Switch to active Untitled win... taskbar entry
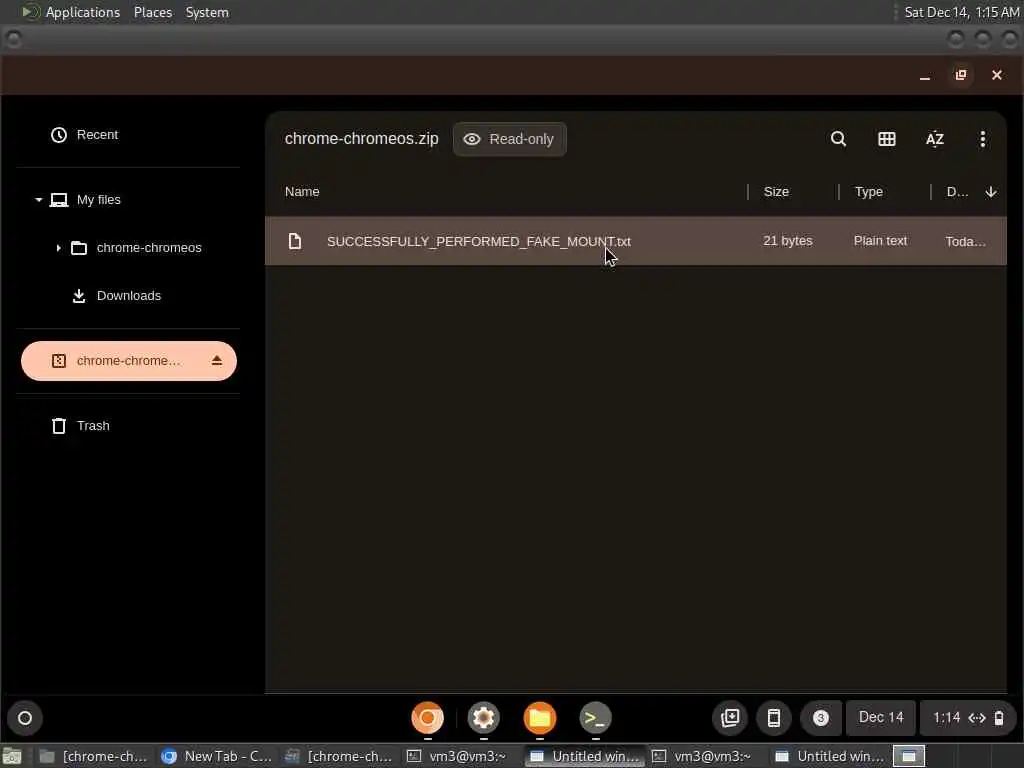This screenshot has height=768, width=1024. pyautogui.click(x=585, y=756)
